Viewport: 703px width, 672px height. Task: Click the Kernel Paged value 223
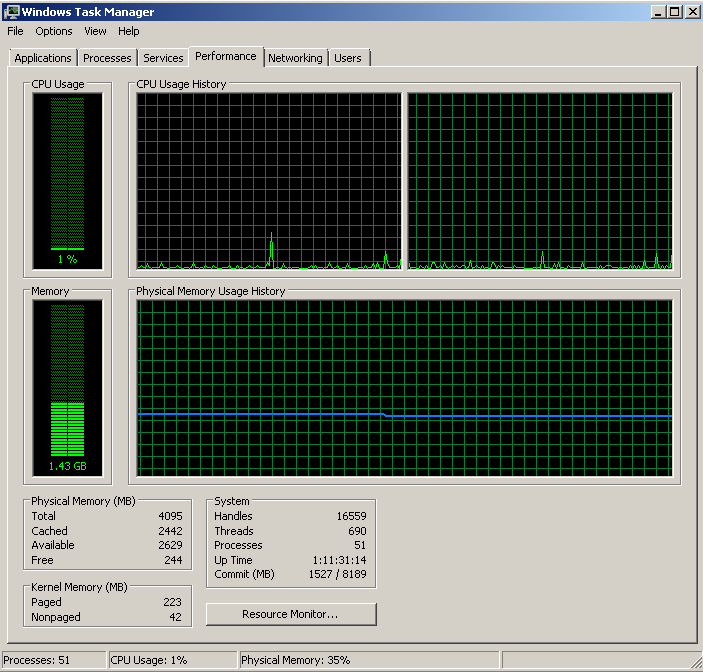point(172,602)
